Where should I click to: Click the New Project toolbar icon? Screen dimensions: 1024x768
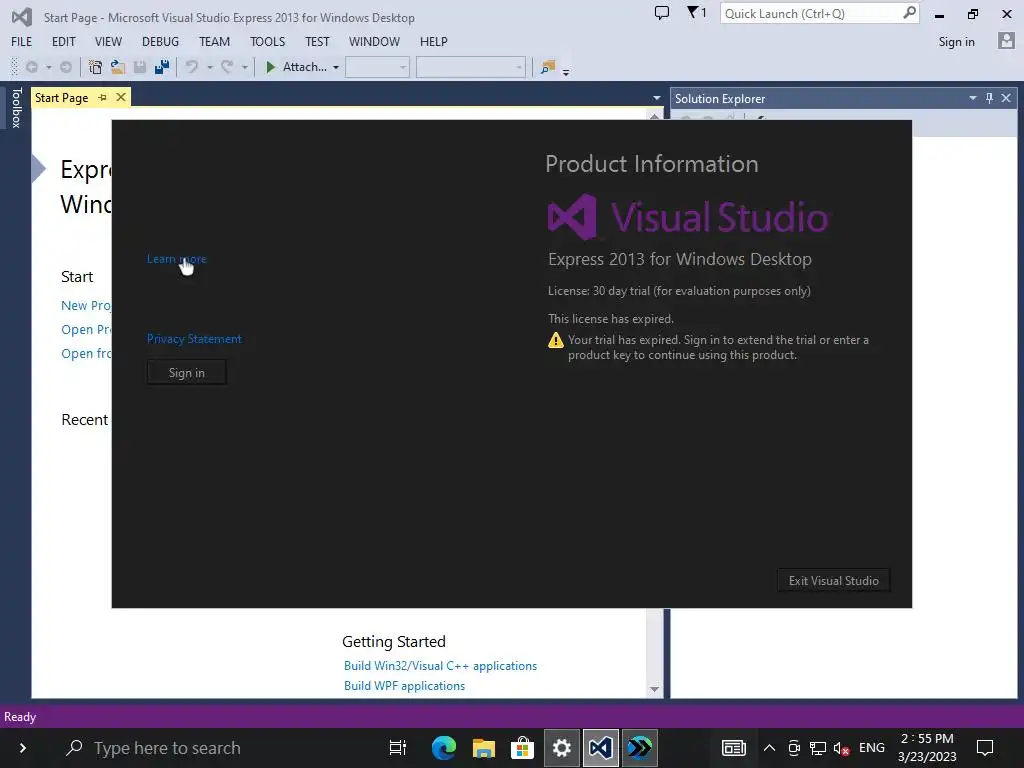coord(95,67)
